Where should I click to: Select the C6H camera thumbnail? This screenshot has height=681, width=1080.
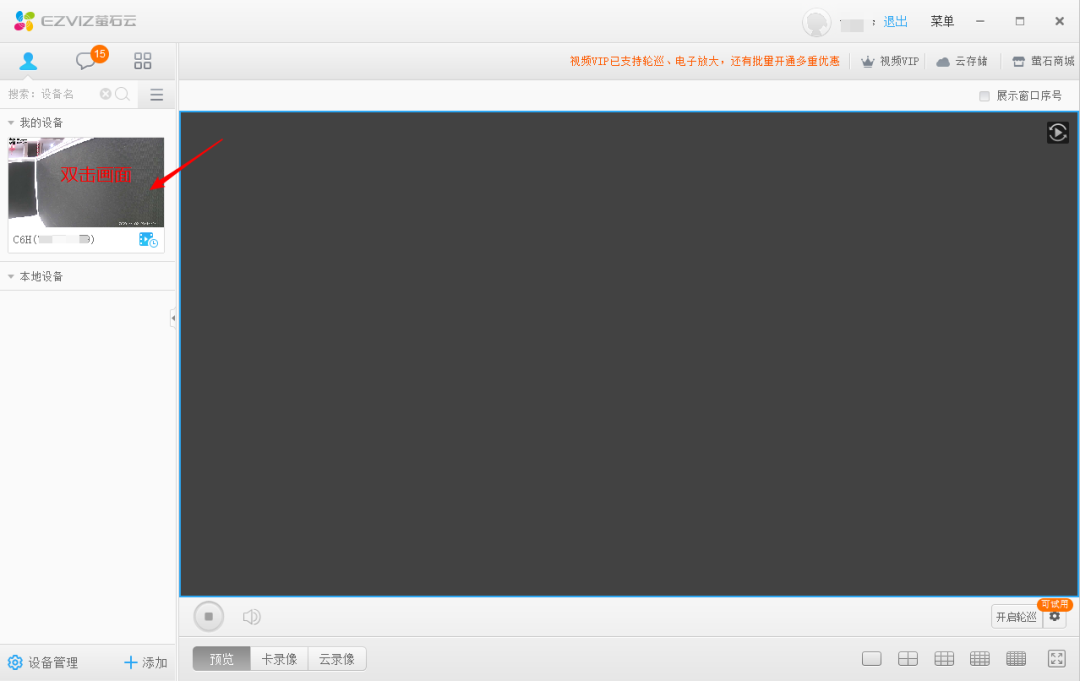[86, 182]
